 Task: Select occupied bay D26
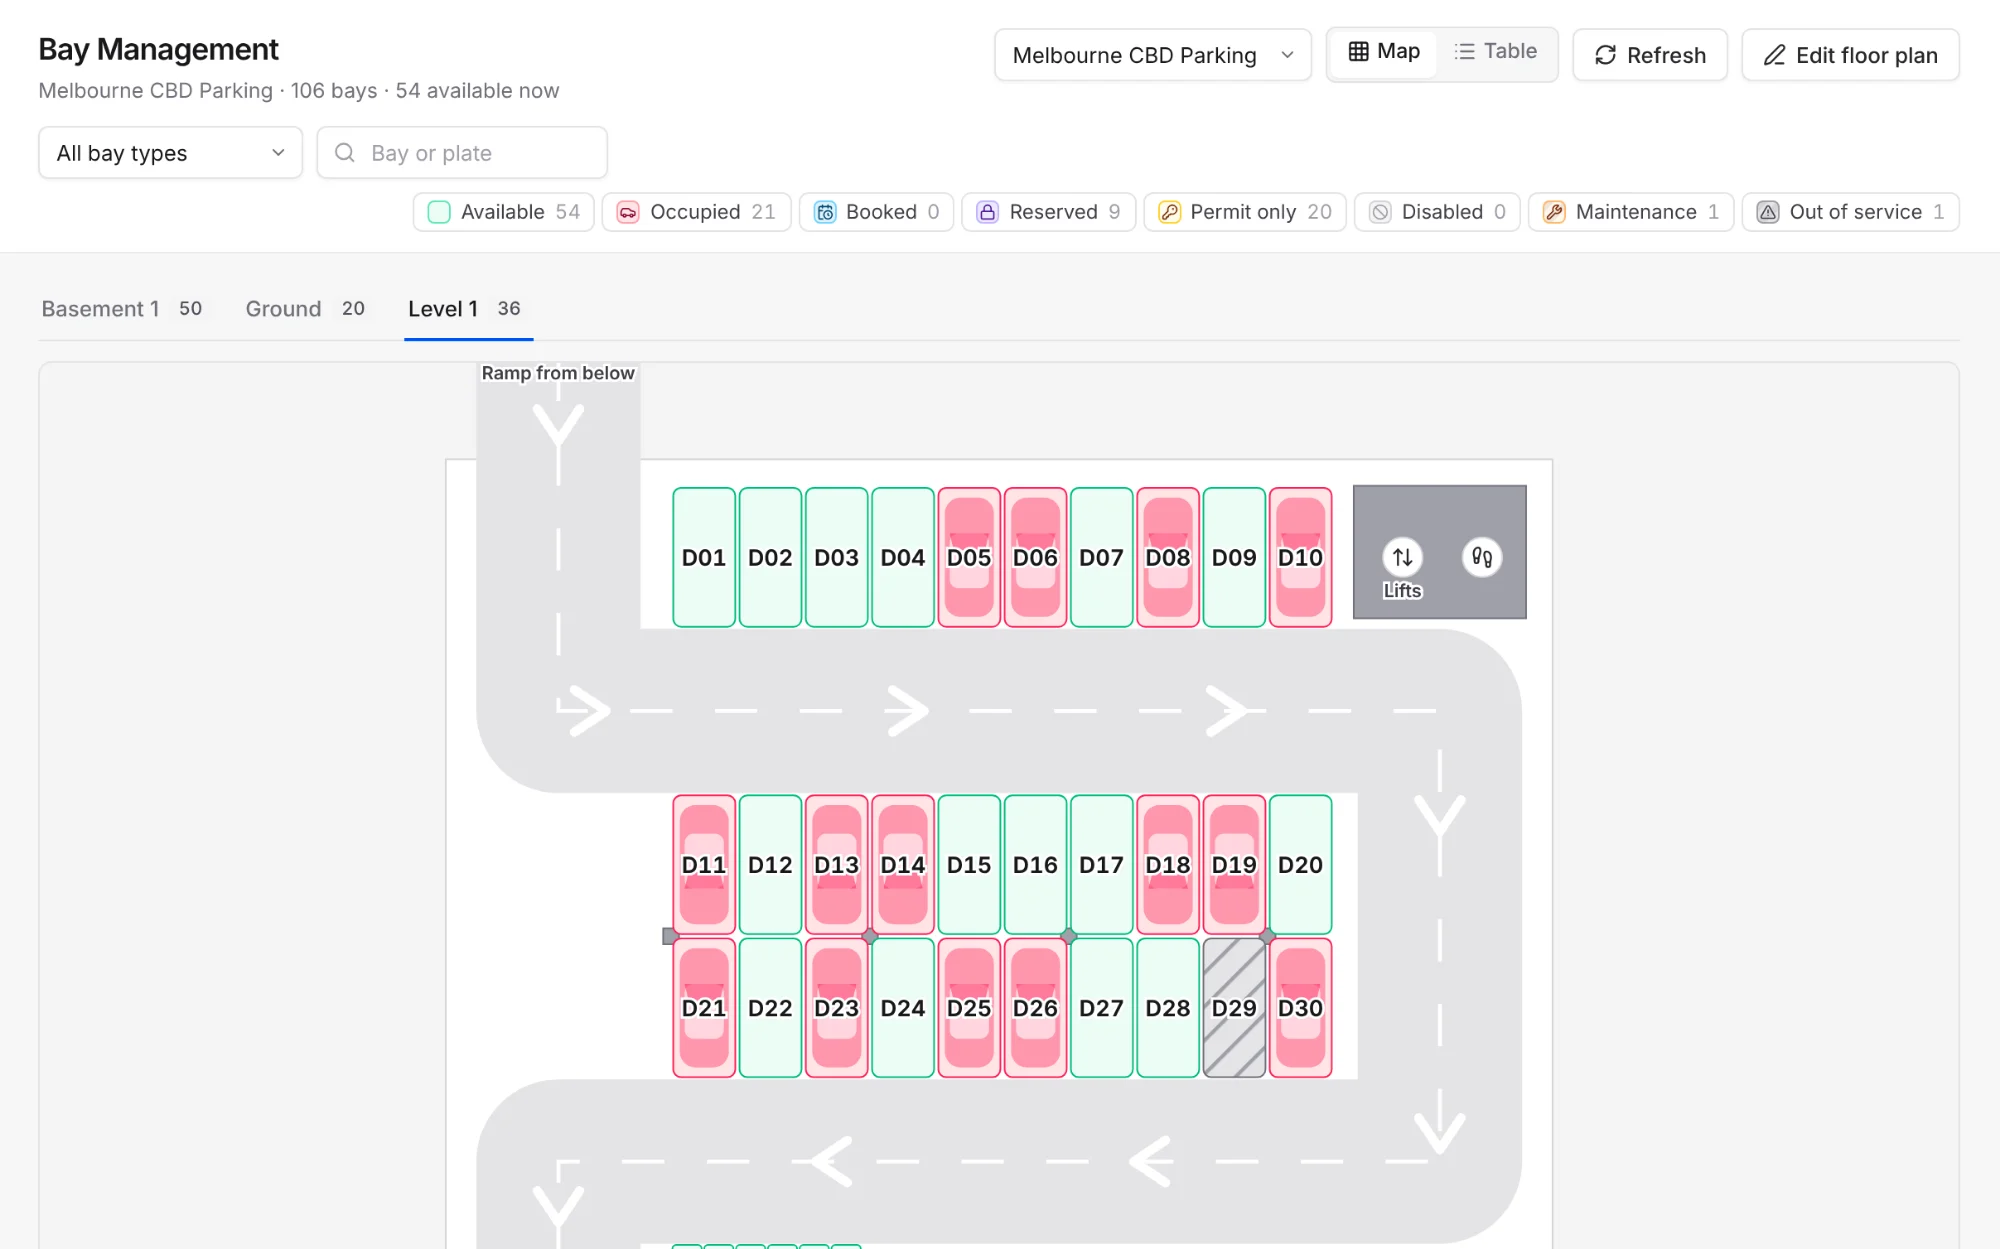point(1035,1008)
